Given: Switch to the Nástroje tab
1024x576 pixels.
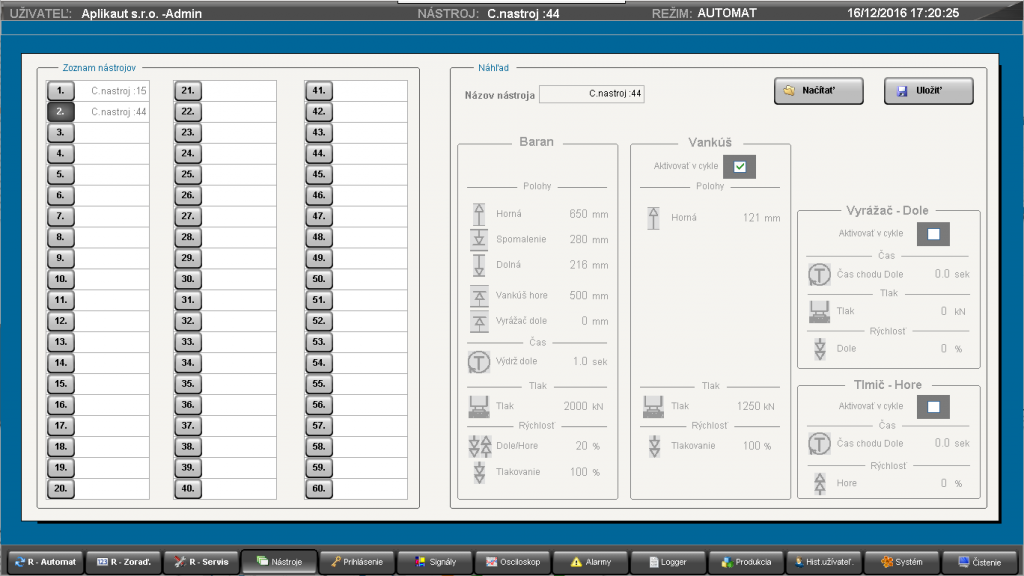Looking at the screenshot, I should [280, 562].
